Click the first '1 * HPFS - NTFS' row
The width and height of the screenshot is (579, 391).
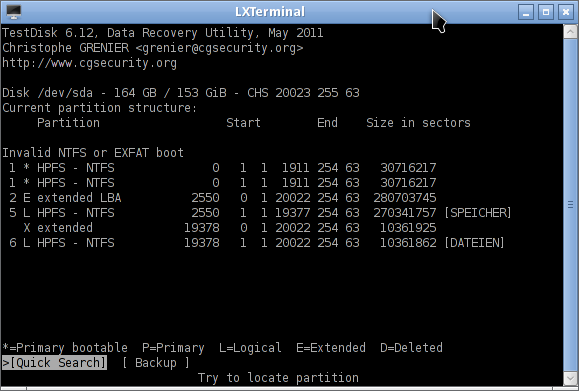pos(223,168)
